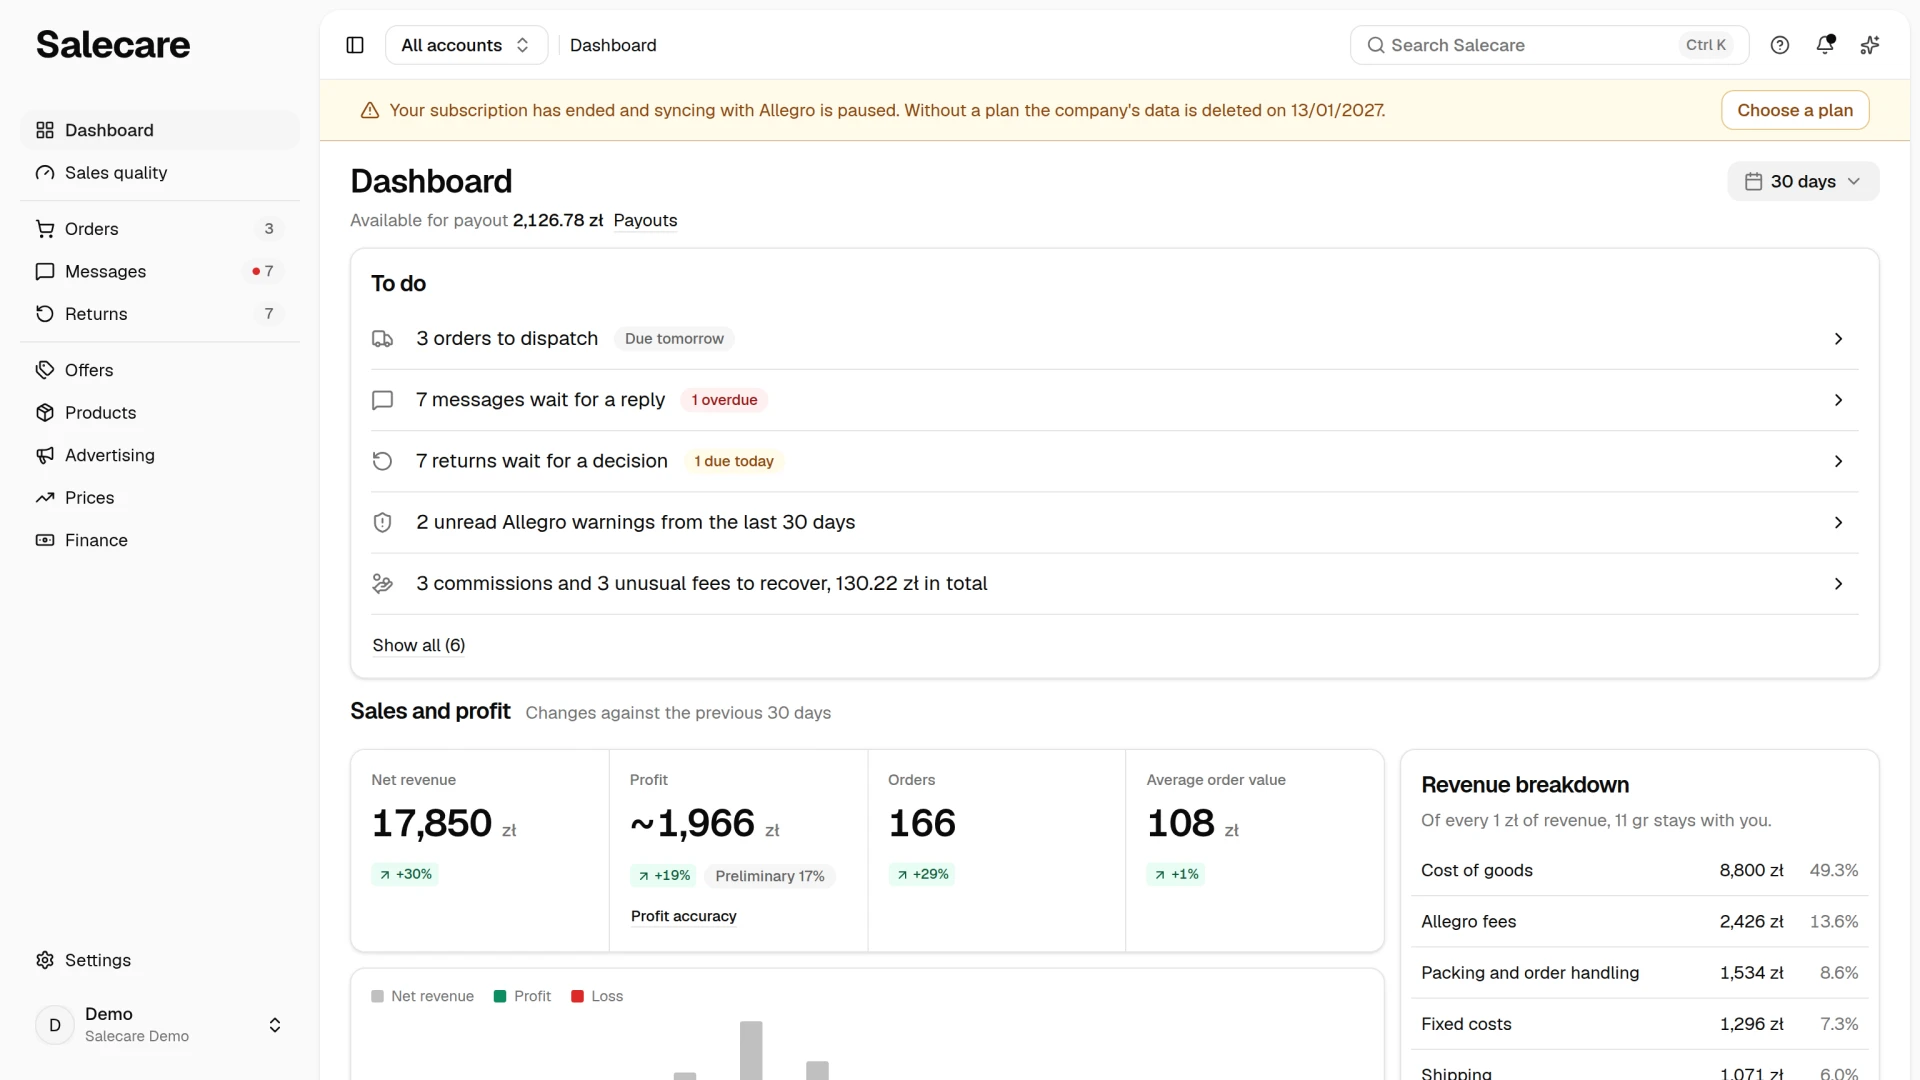The image size is (1920, 1080).
Task: Expand the Demo account switcher
Action: pyautogui.click(x=160, y=1025)
